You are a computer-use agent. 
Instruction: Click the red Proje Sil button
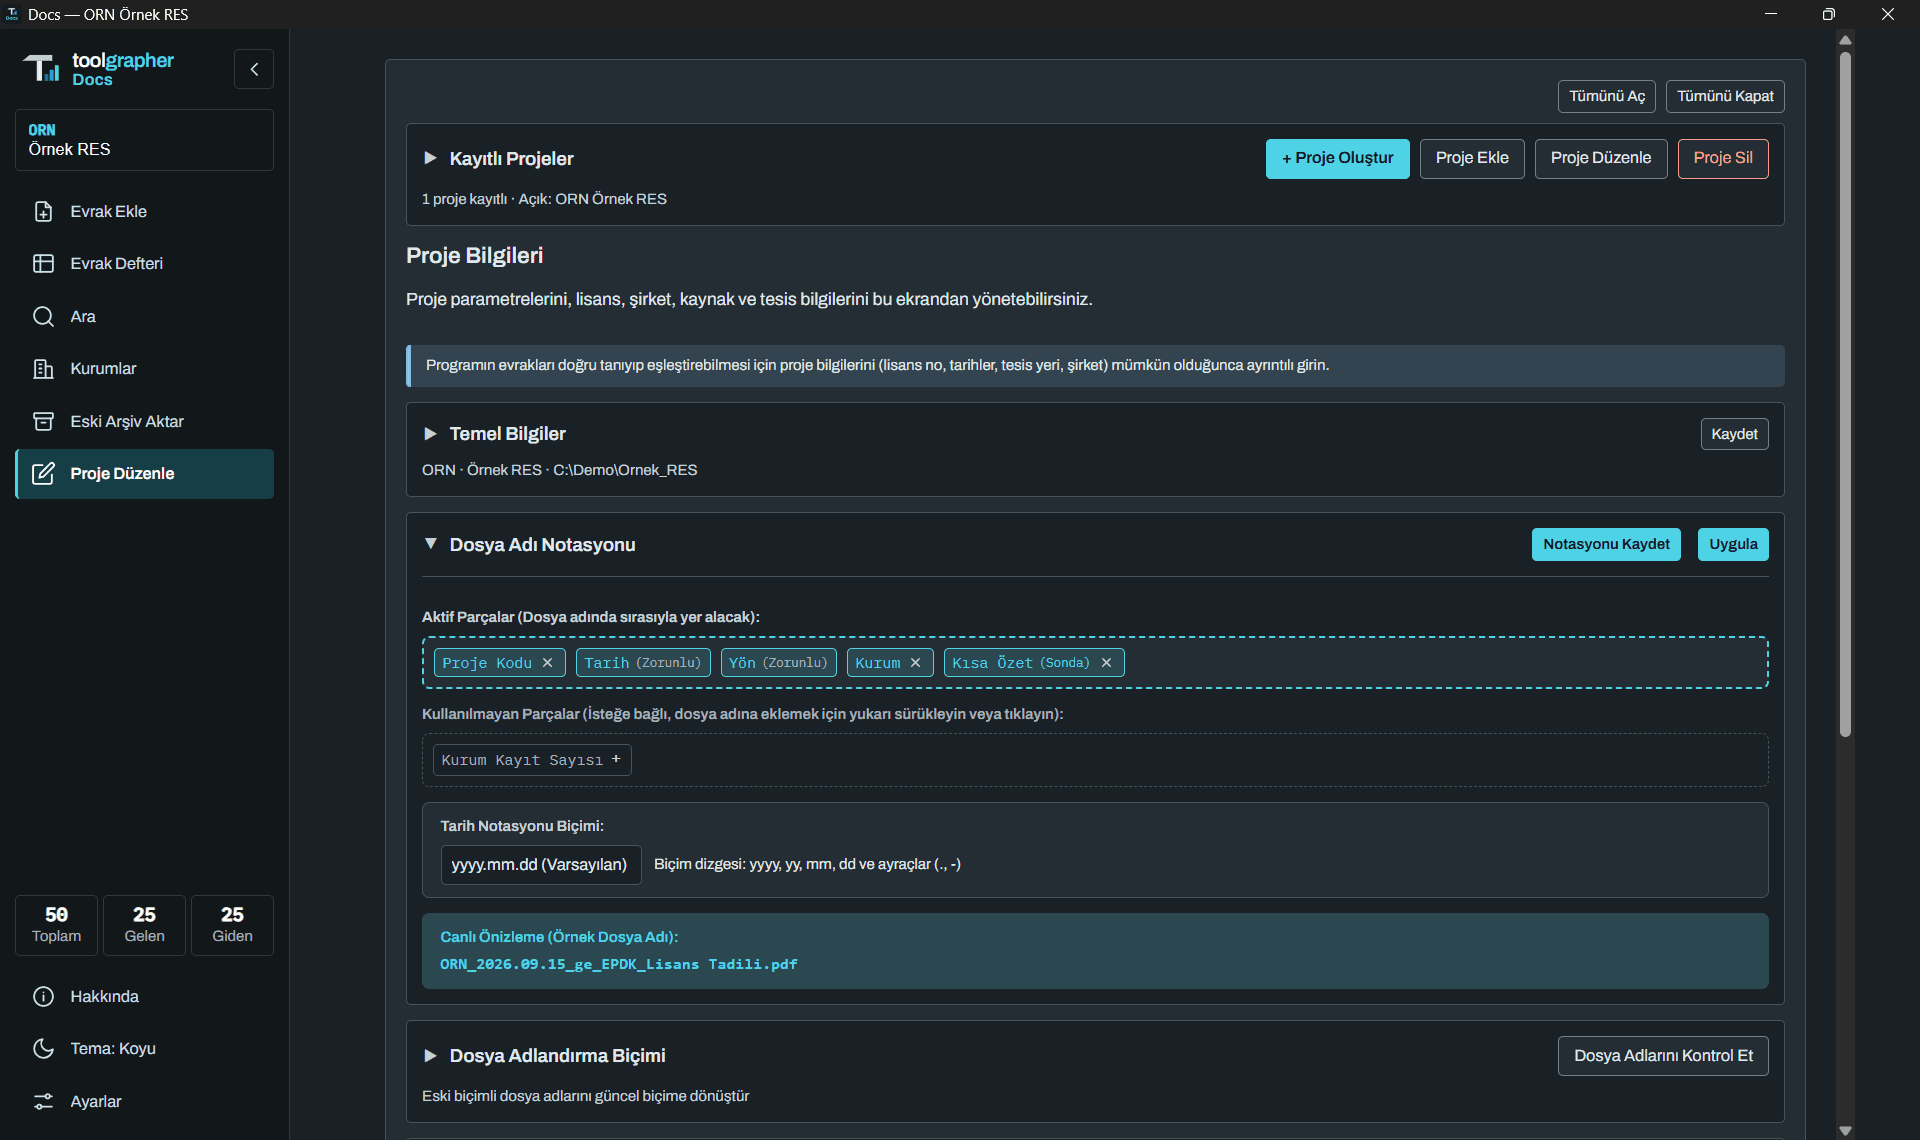pyautogui.click(x=1723, y=158)
